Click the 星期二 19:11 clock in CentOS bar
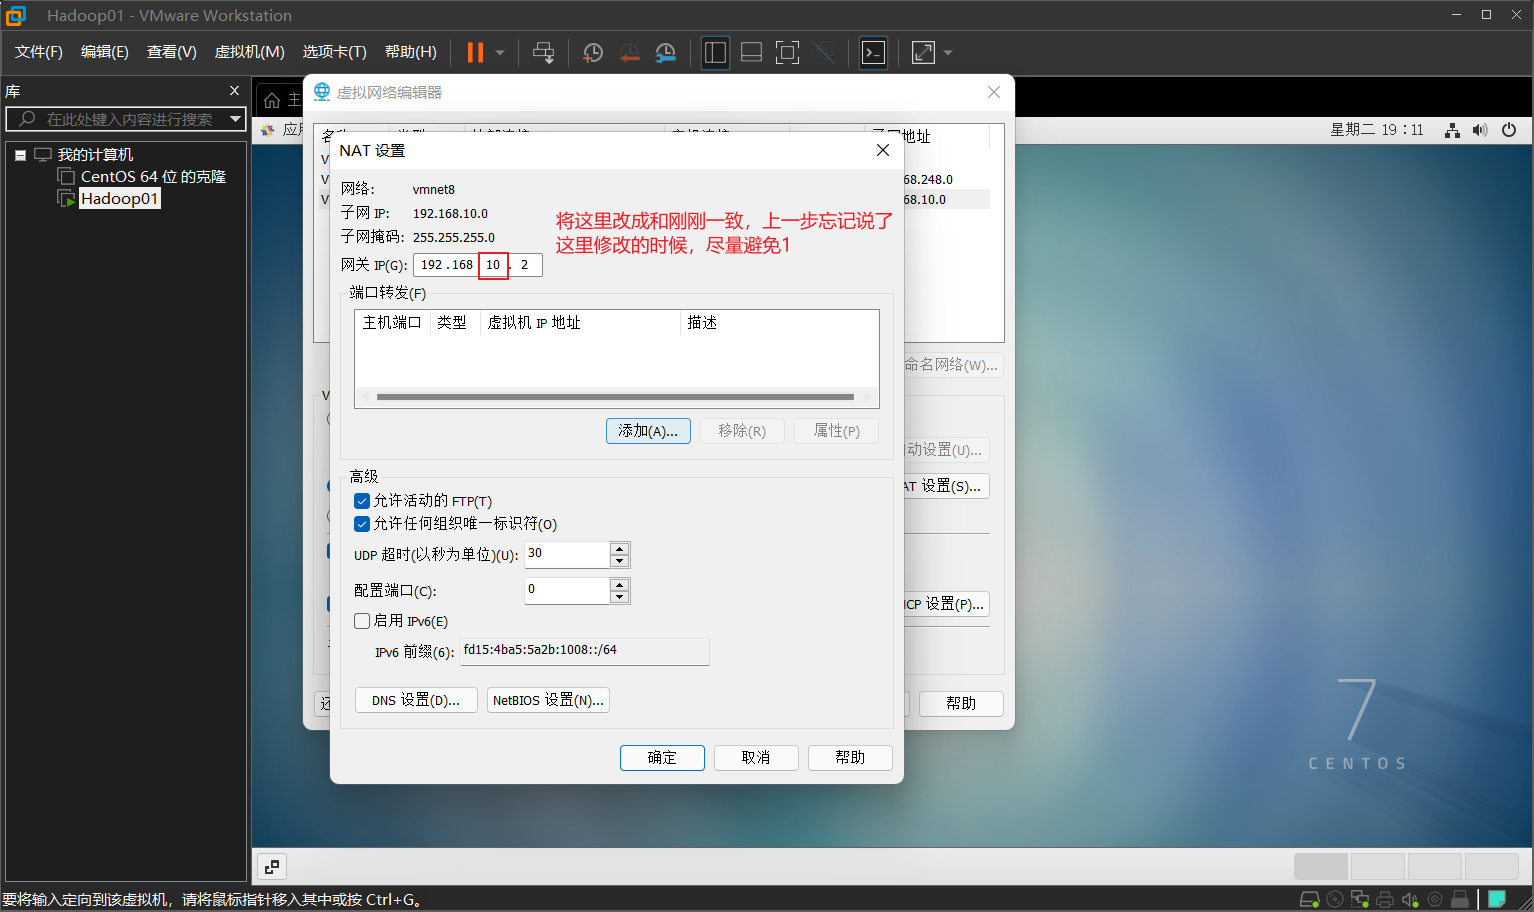The image size is (1534, 912). tap(1376, 130)
